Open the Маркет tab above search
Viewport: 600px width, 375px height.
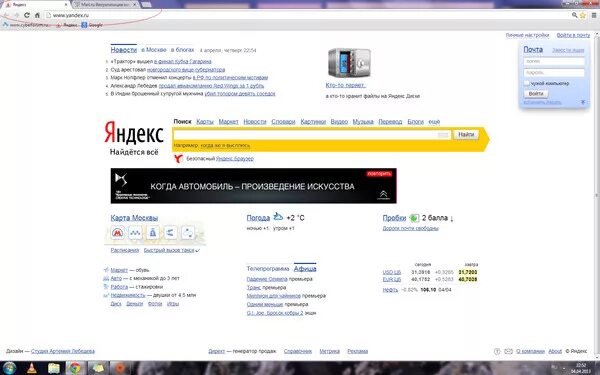point(228,122)
